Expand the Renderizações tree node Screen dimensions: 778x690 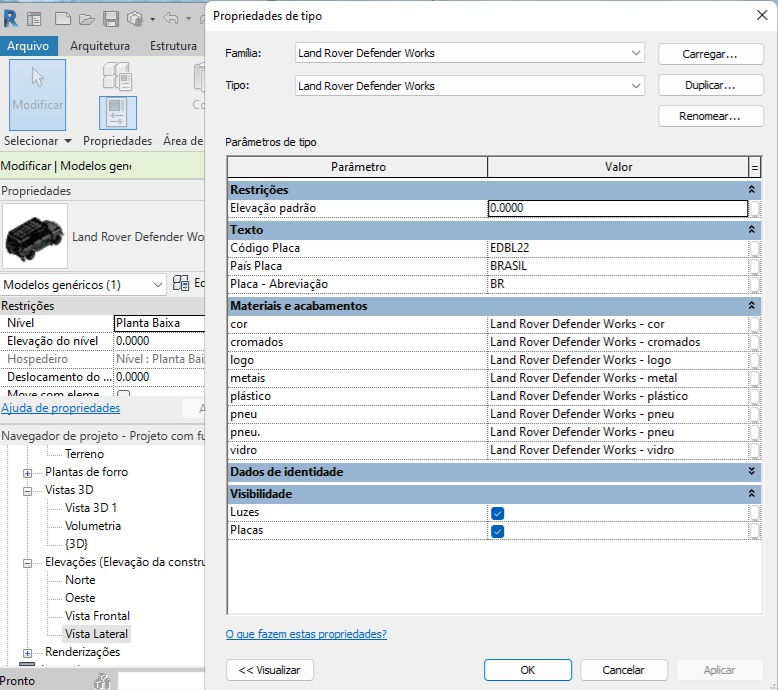[x=28, y=653]
